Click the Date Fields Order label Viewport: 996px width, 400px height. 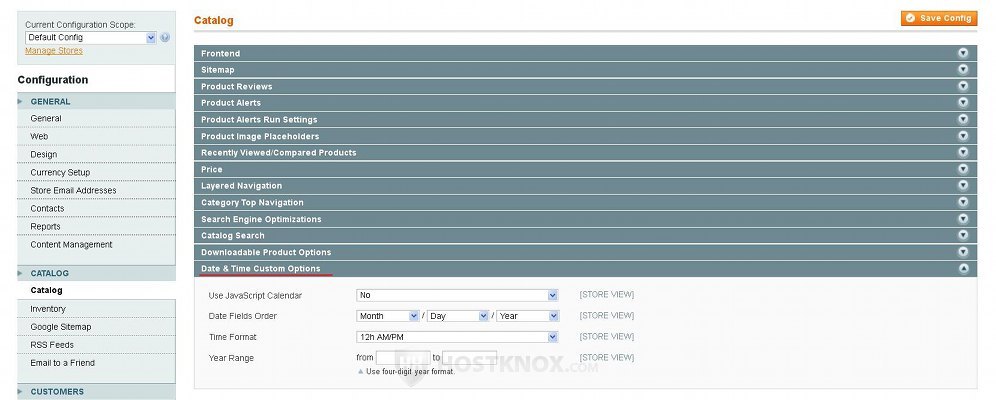pyautogui.click(x=243, y=316)
